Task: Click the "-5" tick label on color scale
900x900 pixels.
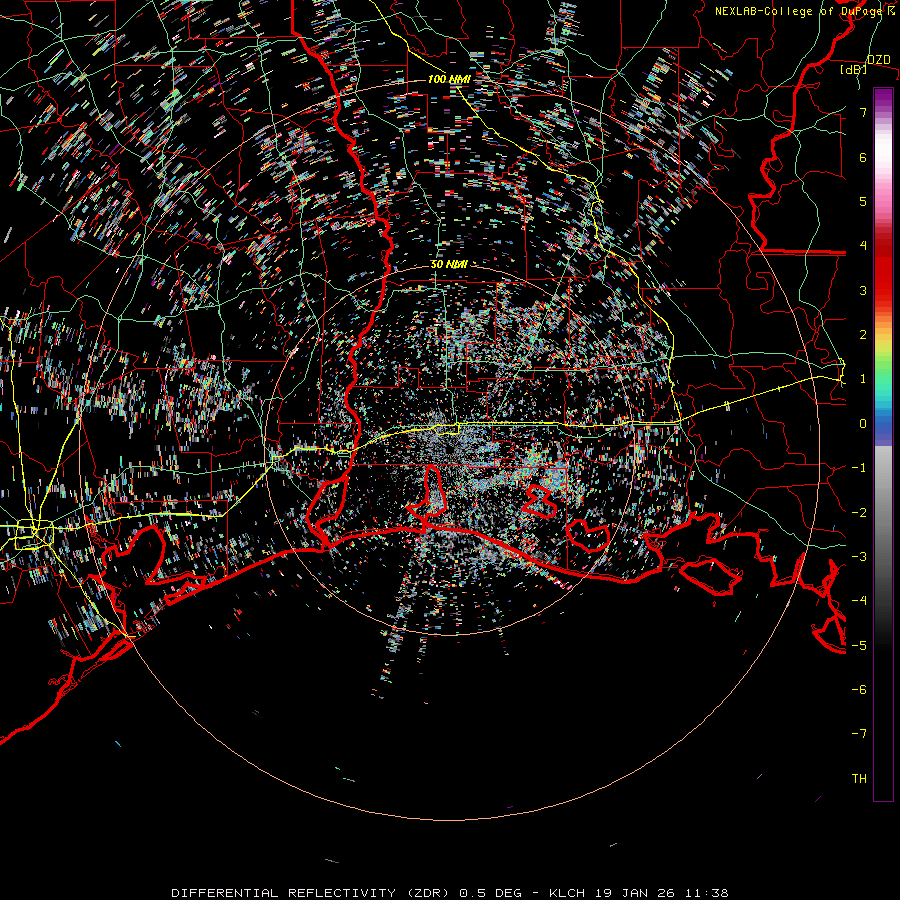Action: pos(859,646)
